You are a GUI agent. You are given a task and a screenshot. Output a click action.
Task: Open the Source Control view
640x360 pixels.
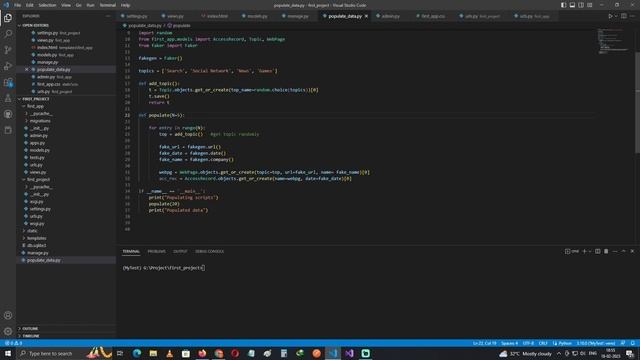click(8, 50)
